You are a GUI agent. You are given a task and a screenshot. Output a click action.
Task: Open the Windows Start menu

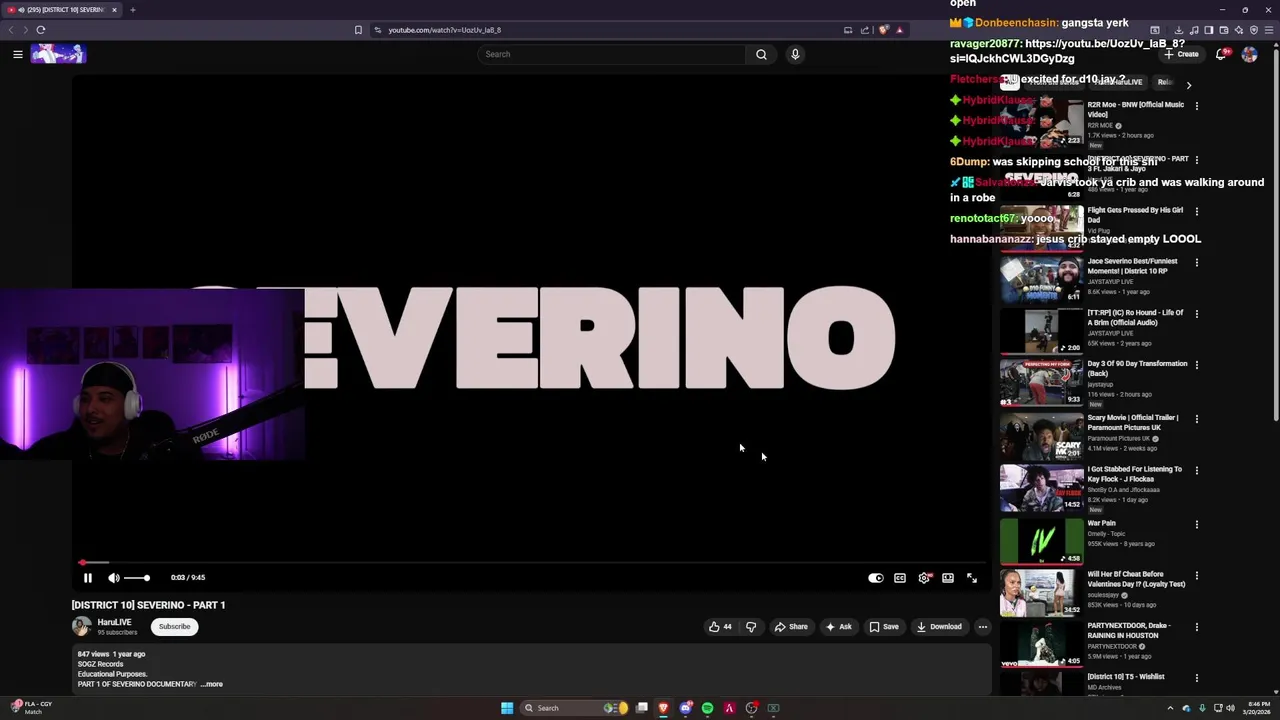click(x=507, y=708)
